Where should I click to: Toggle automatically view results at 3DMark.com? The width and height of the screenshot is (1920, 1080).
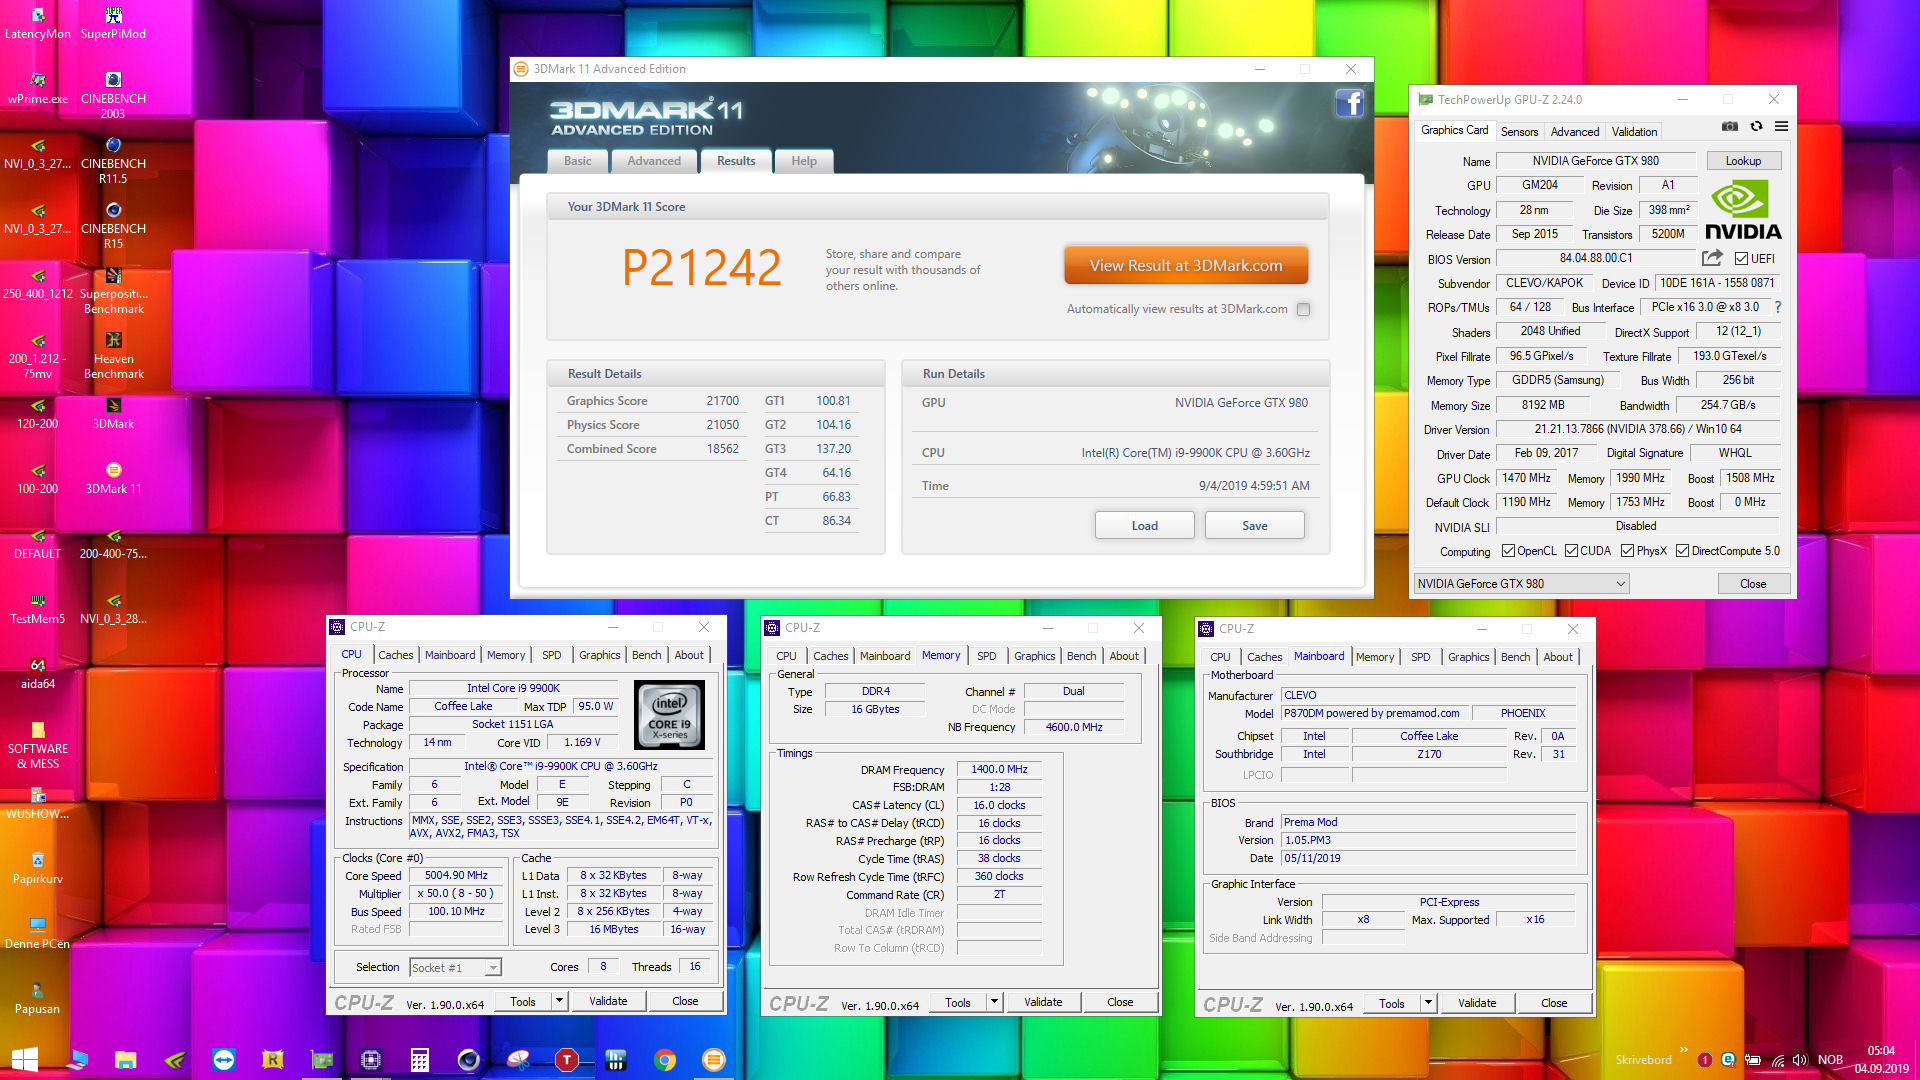(1303, 309)
